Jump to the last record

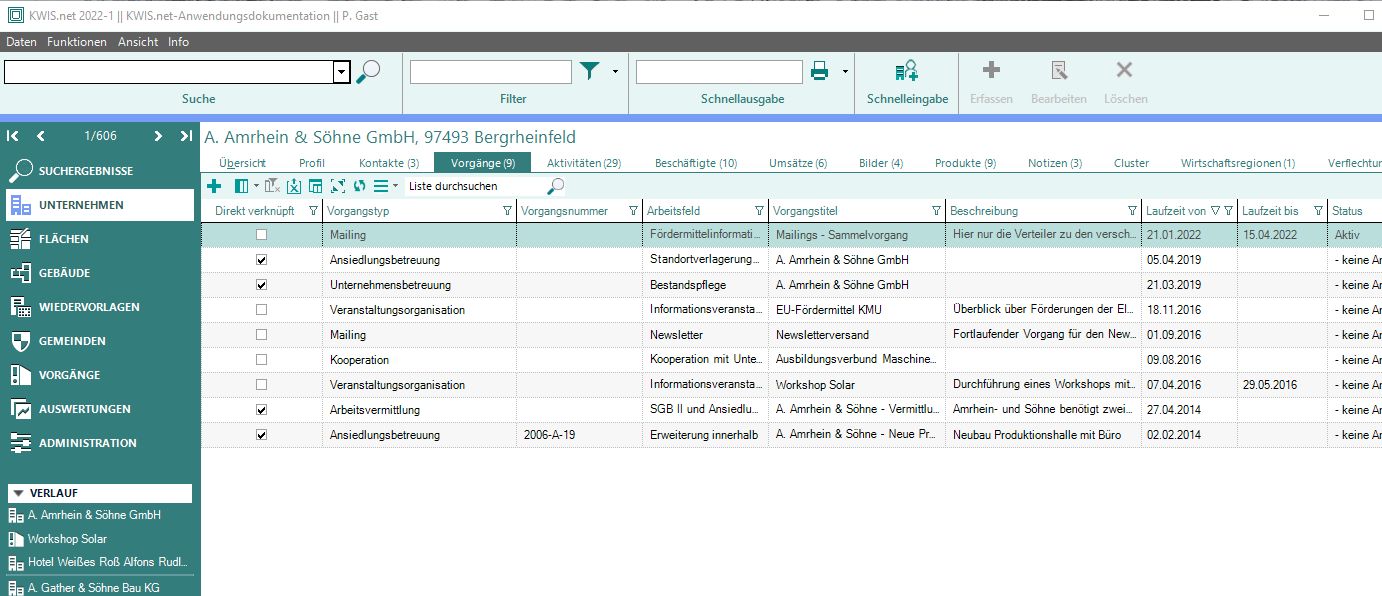click(186, 136)
